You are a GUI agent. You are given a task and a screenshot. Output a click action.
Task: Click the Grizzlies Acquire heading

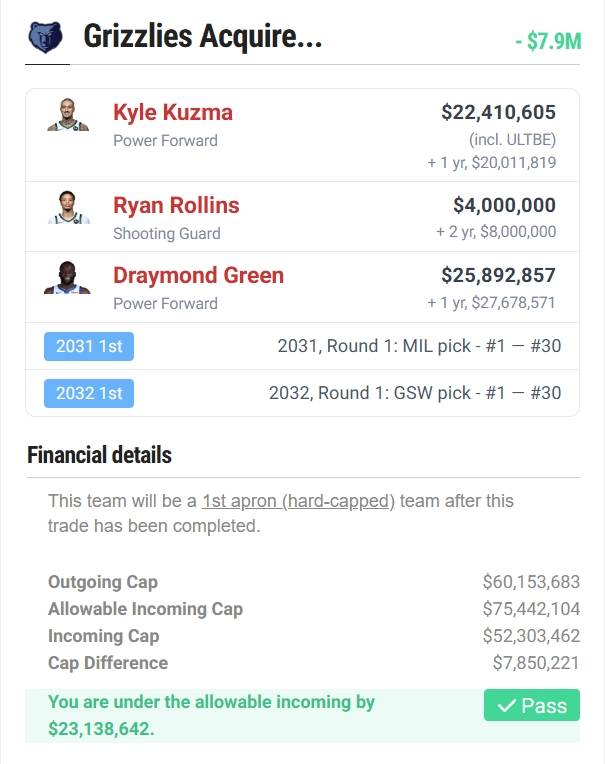tap(205, 38)
